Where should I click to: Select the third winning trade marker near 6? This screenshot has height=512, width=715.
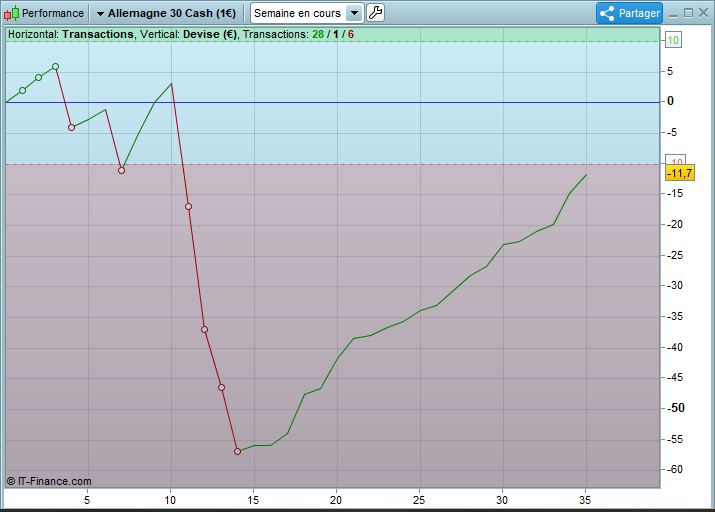55,67
